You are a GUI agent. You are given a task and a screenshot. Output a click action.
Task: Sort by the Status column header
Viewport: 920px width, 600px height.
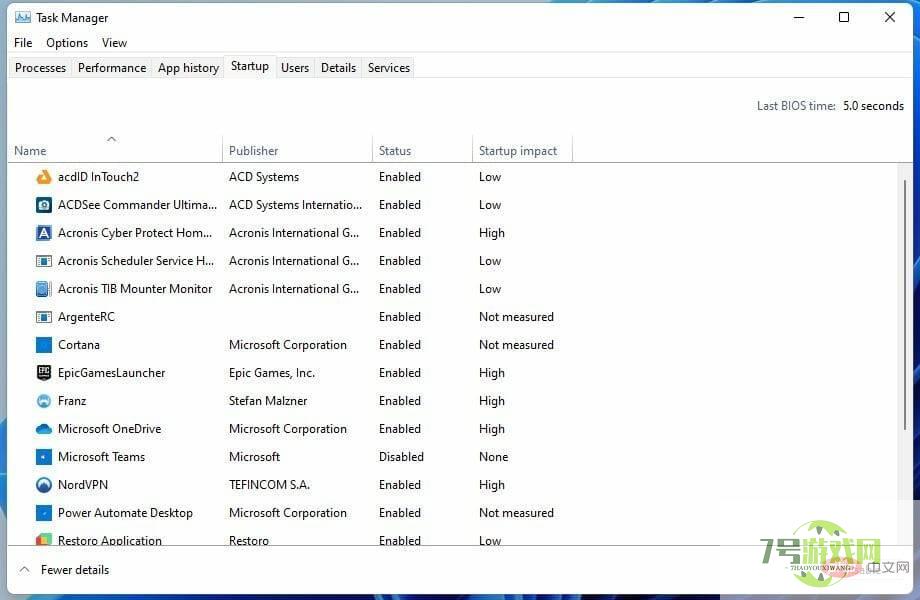[x=422, y=151]
